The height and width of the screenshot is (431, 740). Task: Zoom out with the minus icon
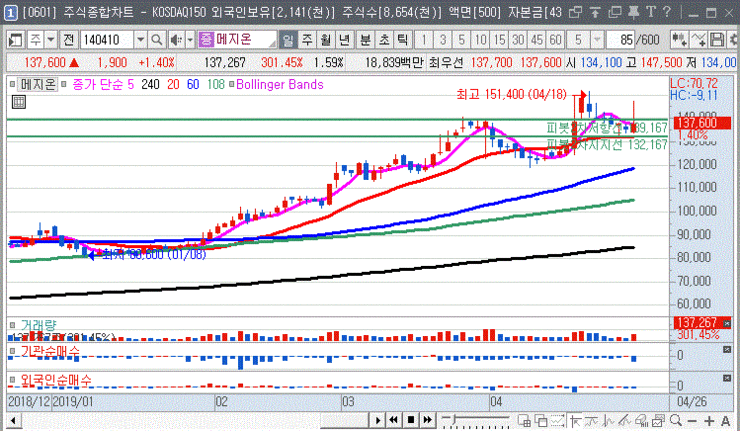(692, 421)
